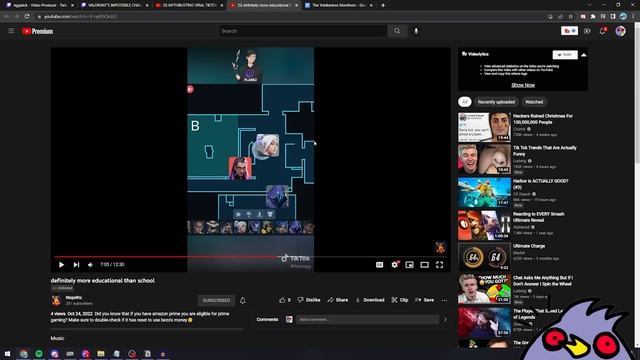Screen dimensions: 640x360
Task: Bookmark this page with star icon
Action: [571, 16]
